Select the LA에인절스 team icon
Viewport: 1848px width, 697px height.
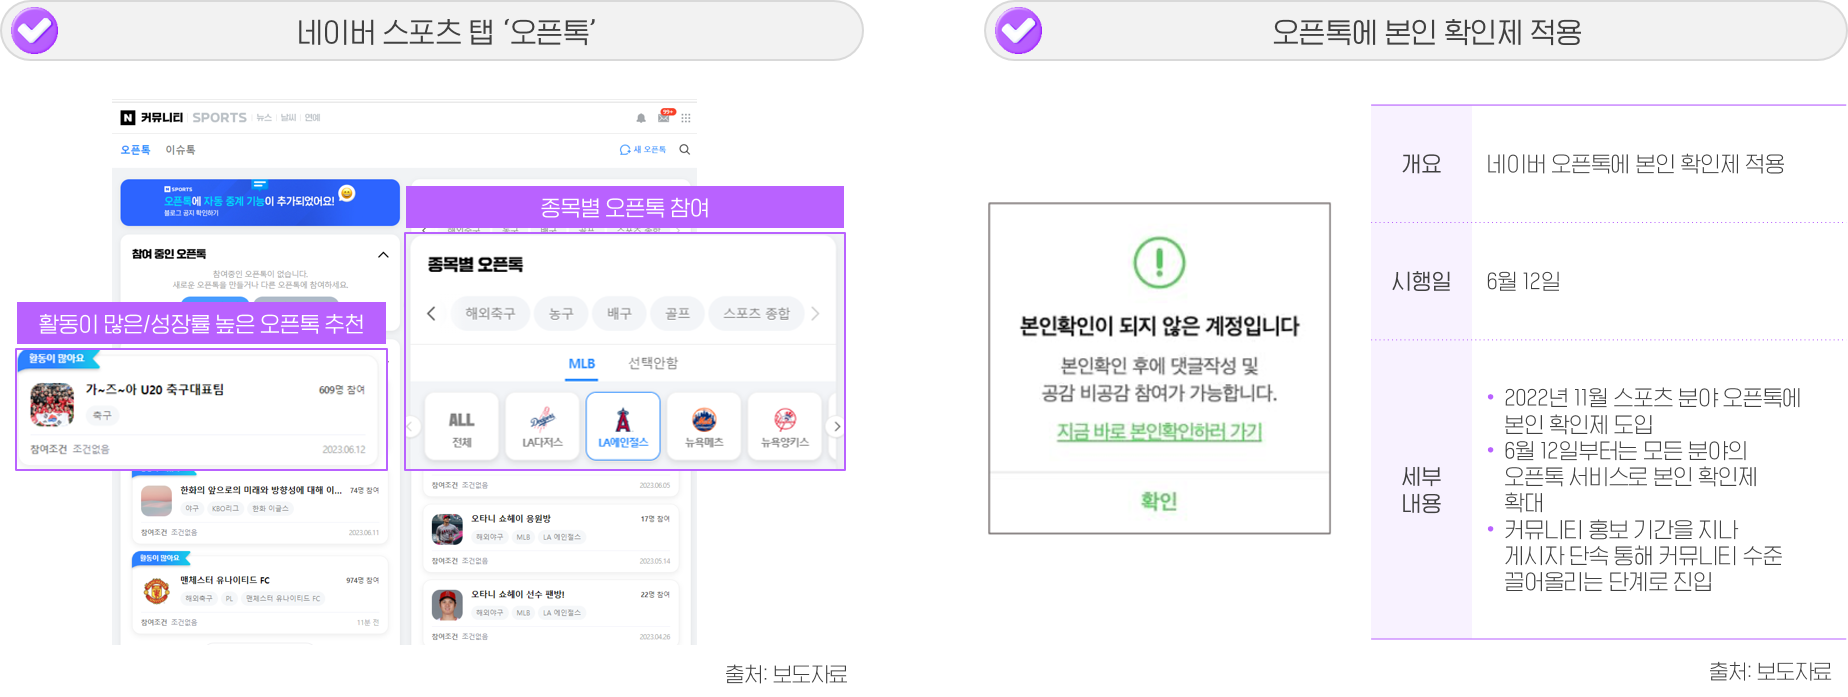point(623,426)
